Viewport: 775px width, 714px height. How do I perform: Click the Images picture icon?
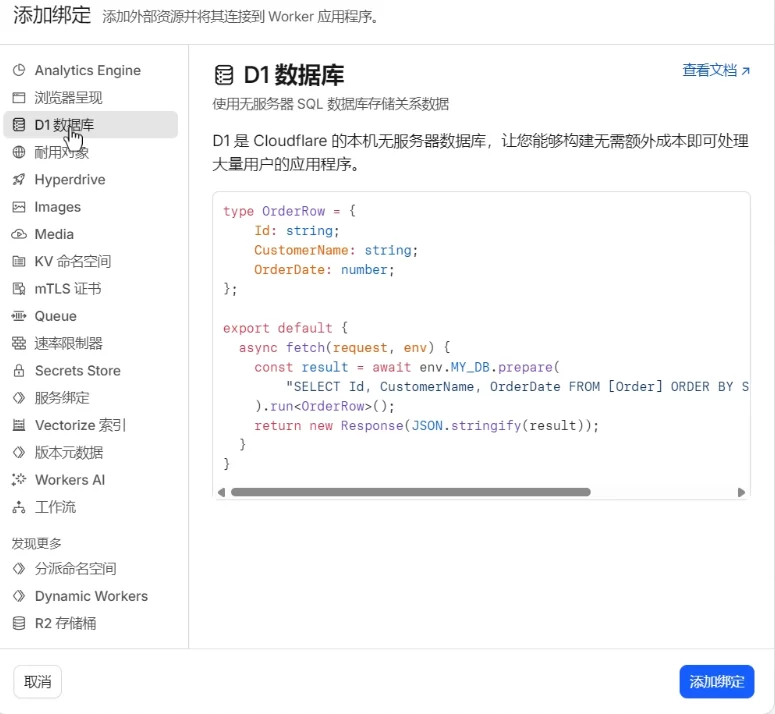[x=18, y=207]
